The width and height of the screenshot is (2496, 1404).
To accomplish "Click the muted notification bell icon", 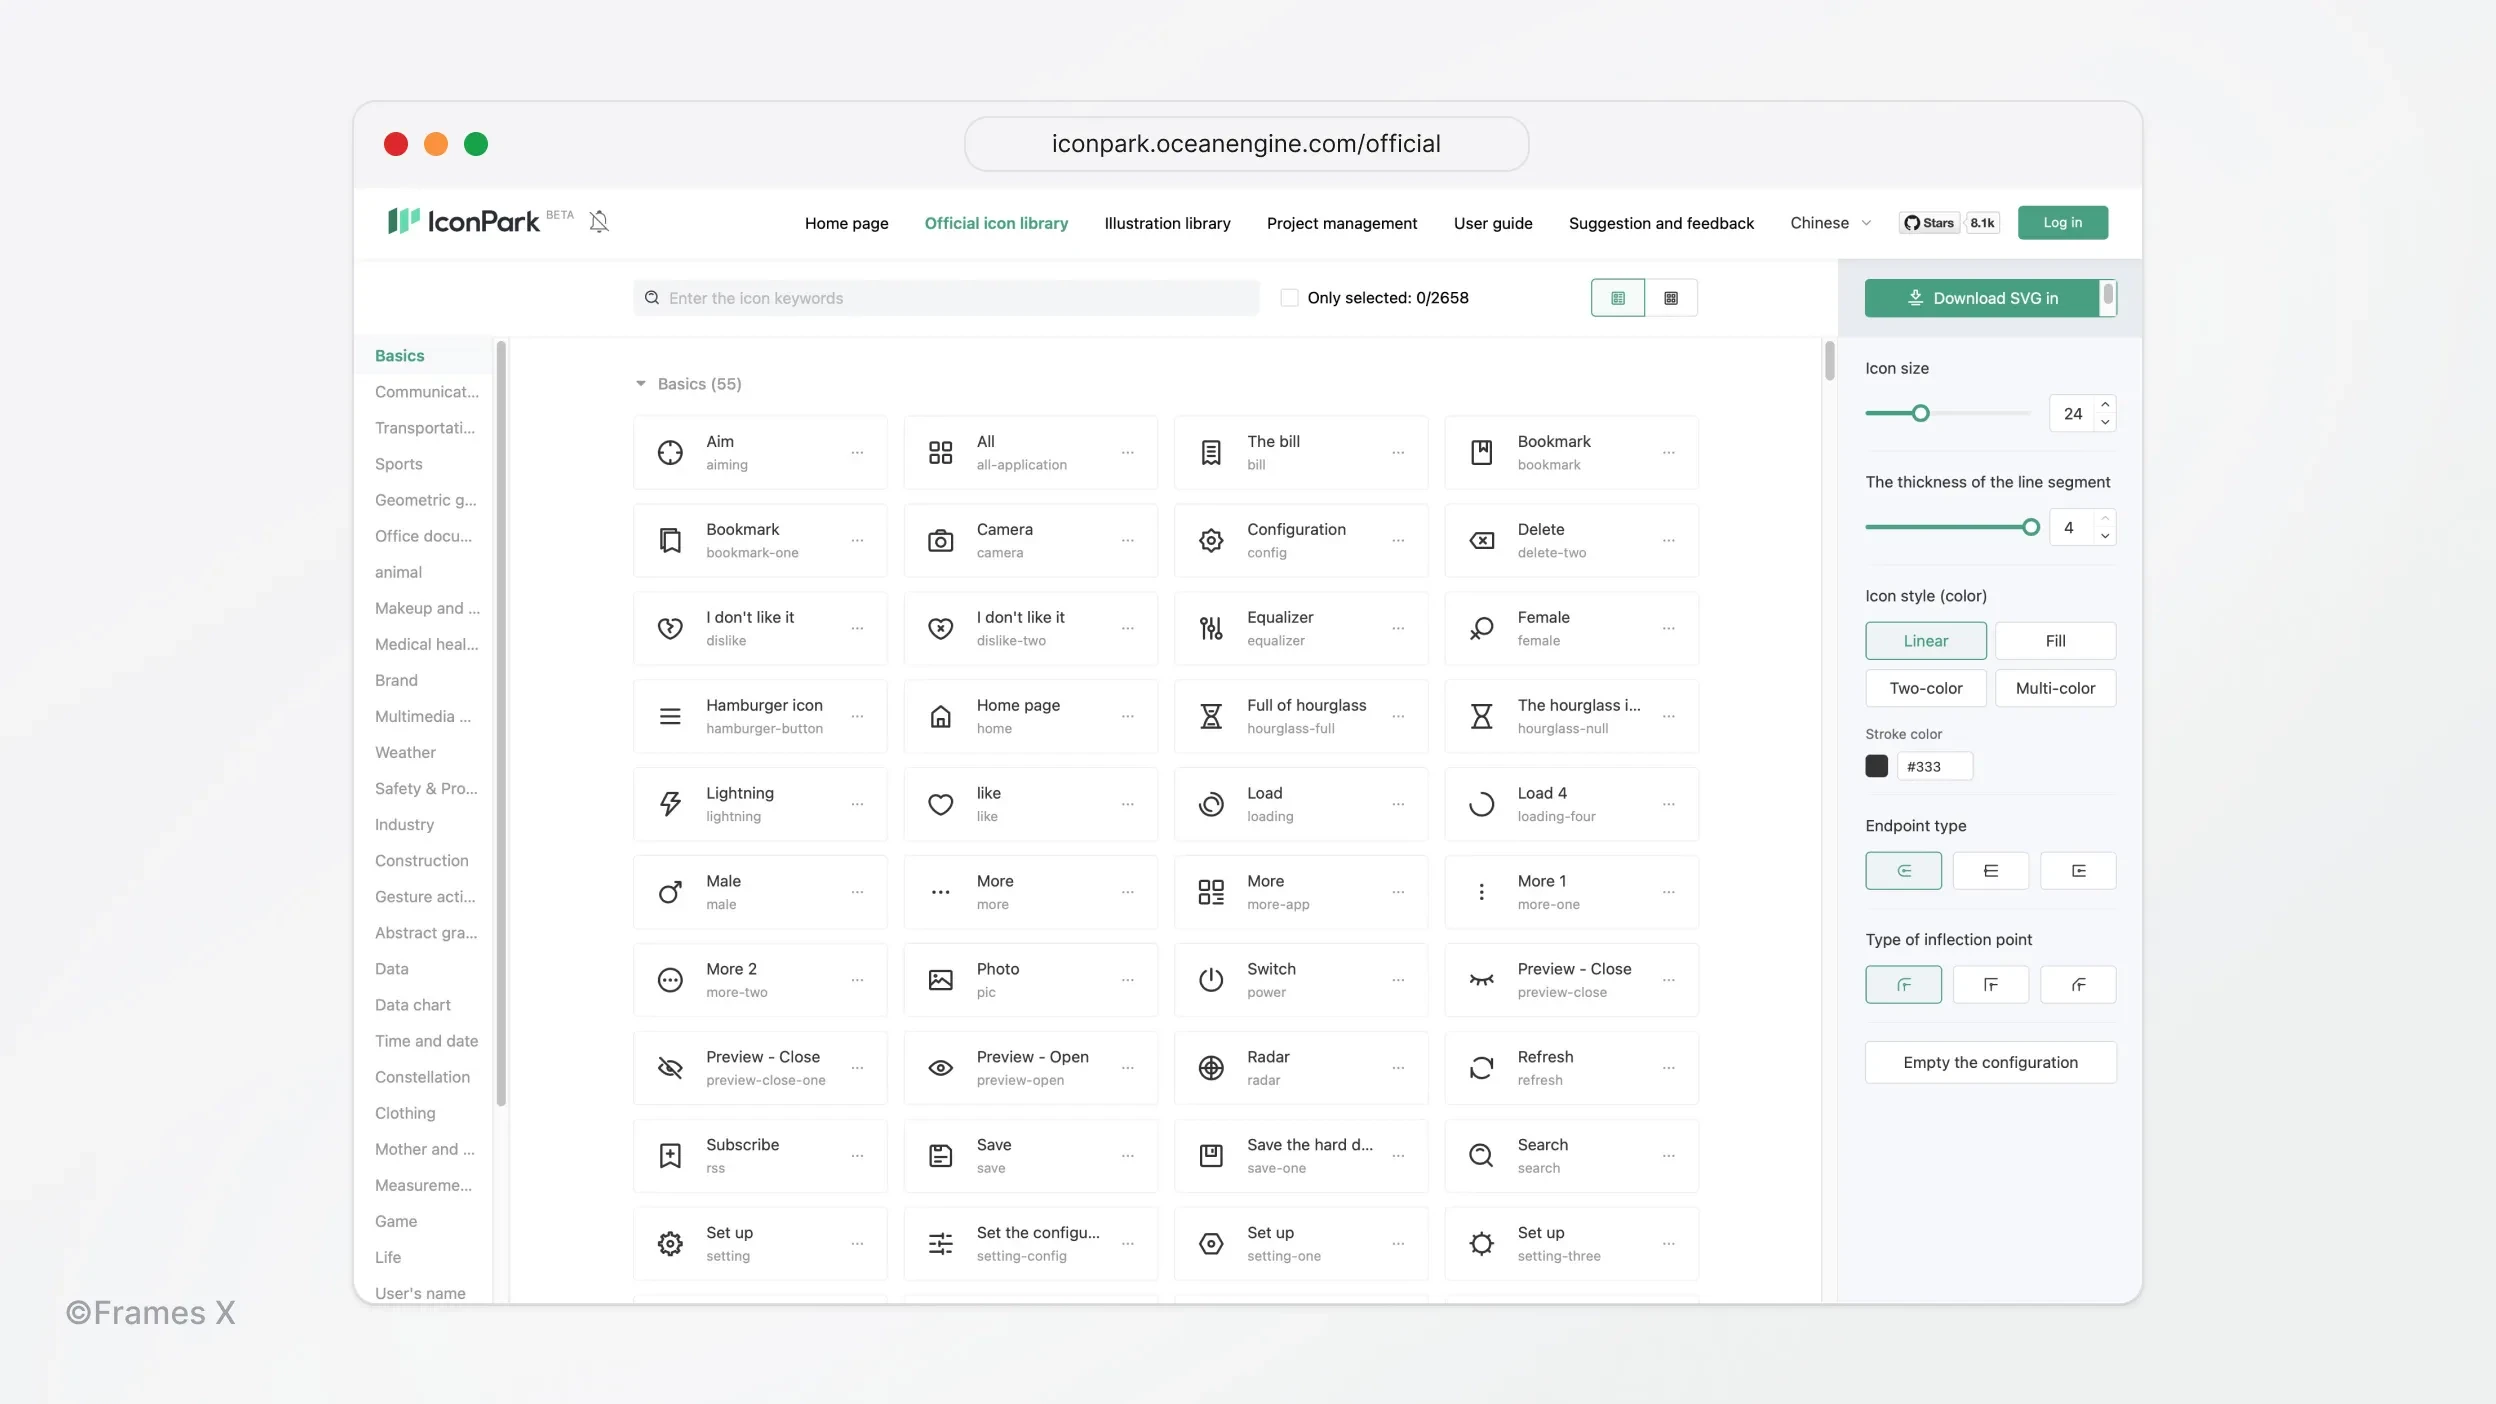I will 599,221.
